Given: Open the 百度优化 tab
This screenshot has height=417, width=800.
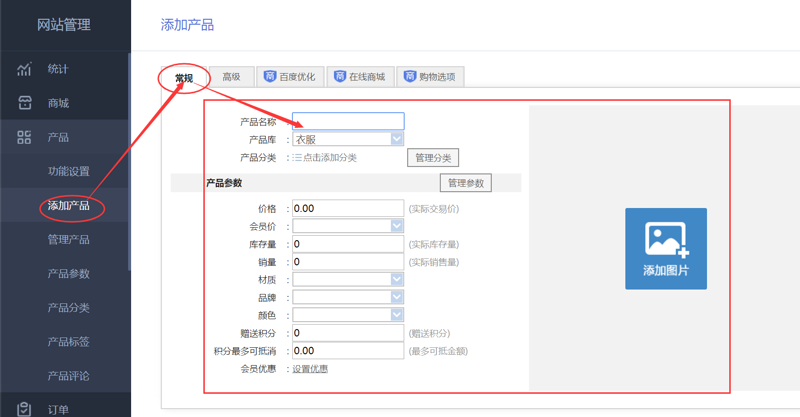Looking at the screenshot, I should point(290,77).
